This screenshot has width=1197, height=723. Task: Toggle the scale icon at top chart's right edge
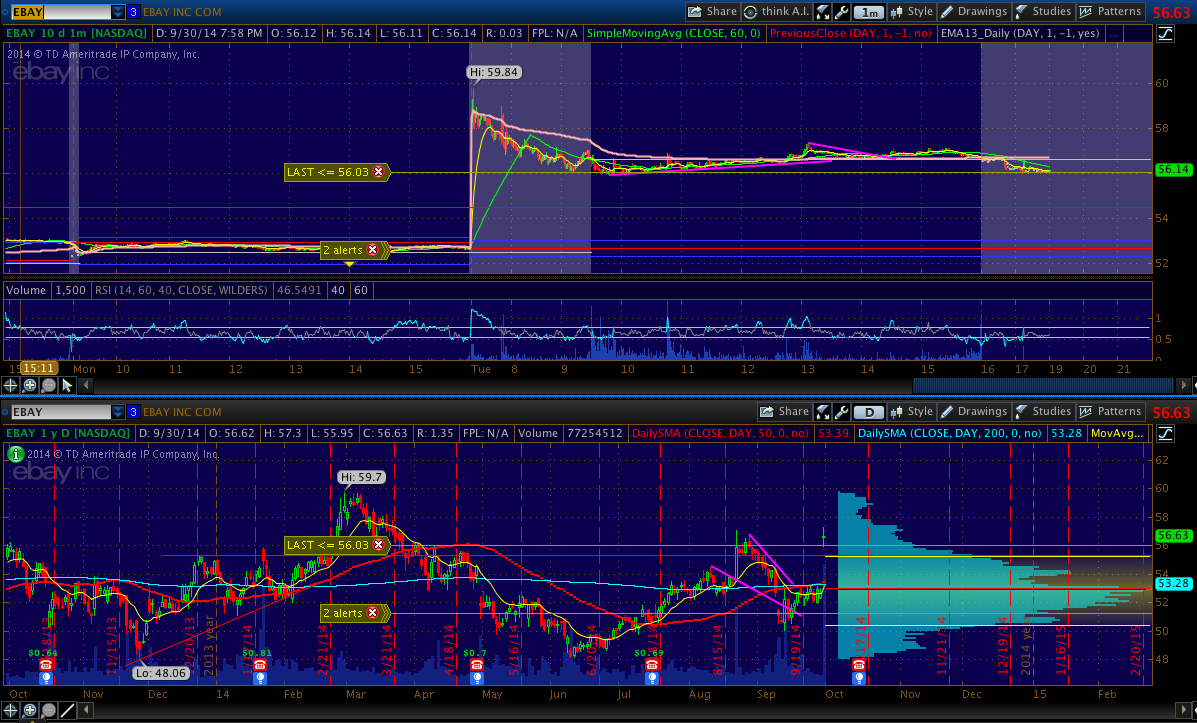point(1165,33)
